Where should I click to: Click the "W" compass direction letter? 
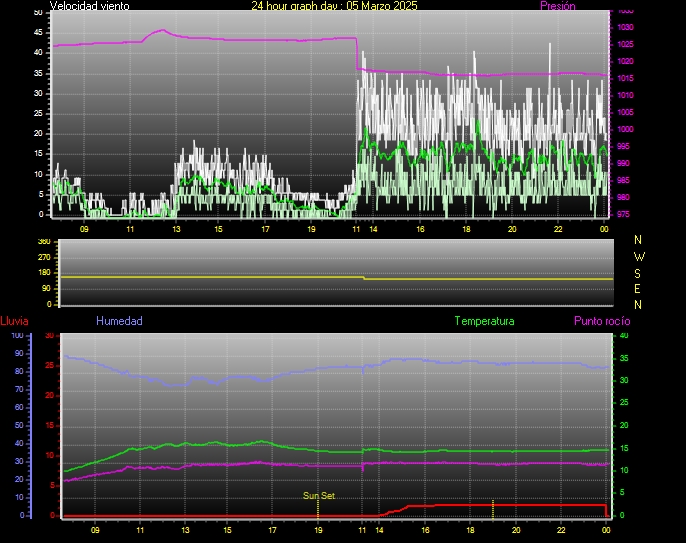click(x=639, y=256)
